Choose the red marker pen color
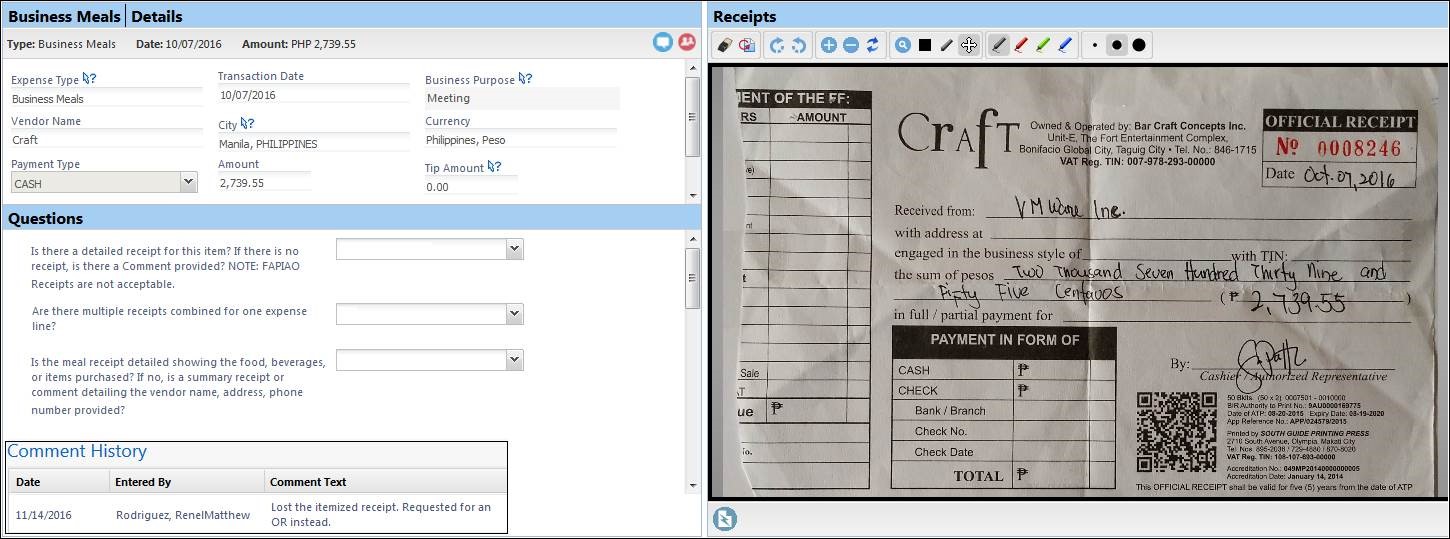The width and height of the screenshot is (1450, 539). [1021, 46]
